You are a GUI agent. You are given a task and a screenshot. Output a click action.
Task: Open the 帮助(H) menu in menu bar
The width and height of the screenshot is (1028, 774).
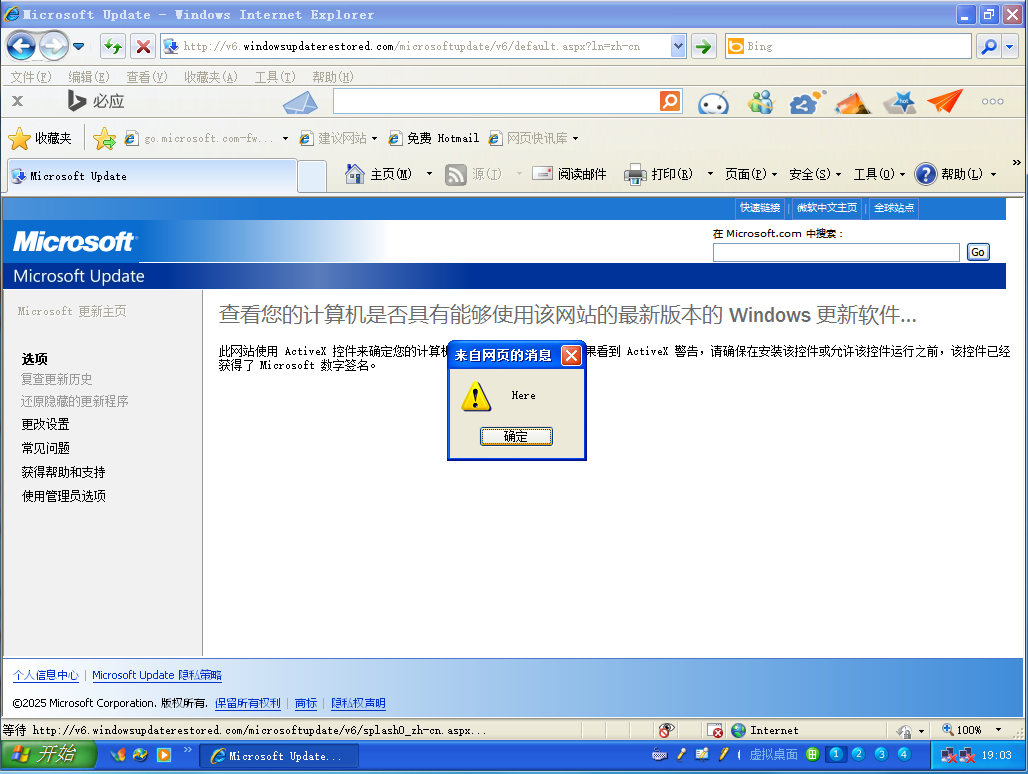point(332,77)
